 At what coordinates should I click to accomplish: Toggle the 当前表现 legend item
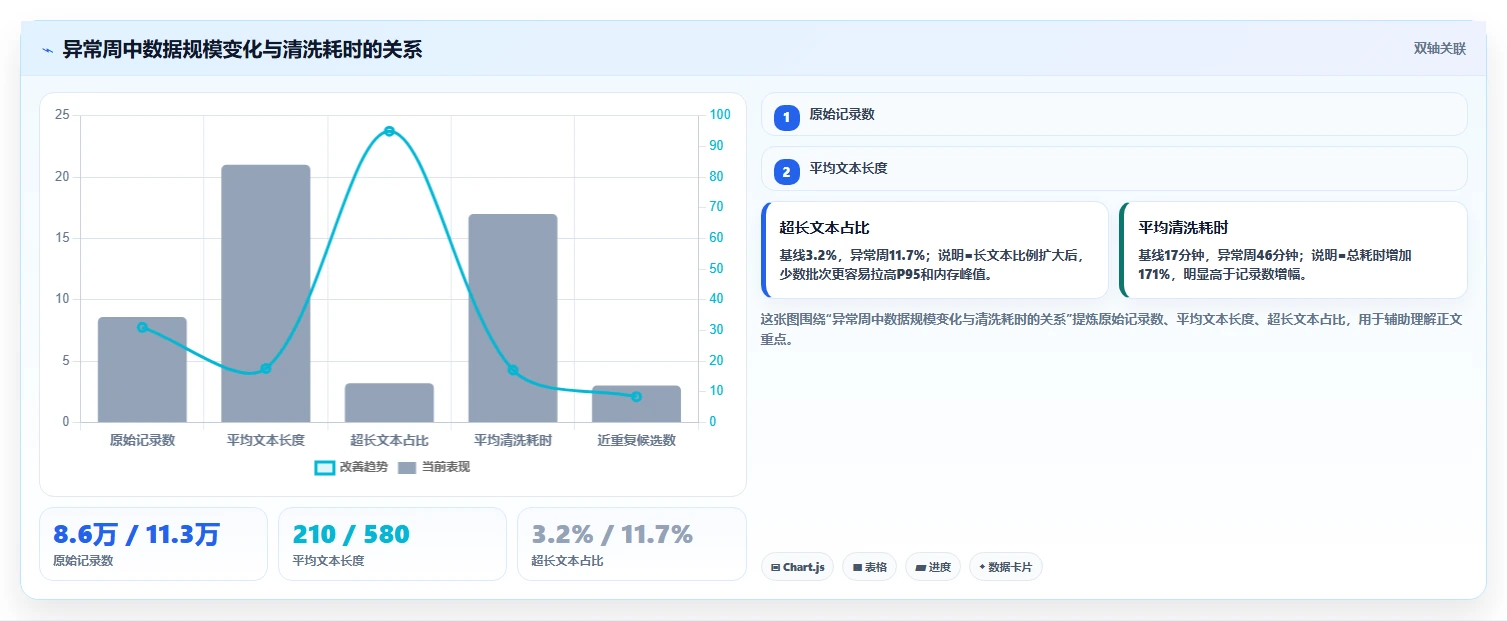[433, 467]
